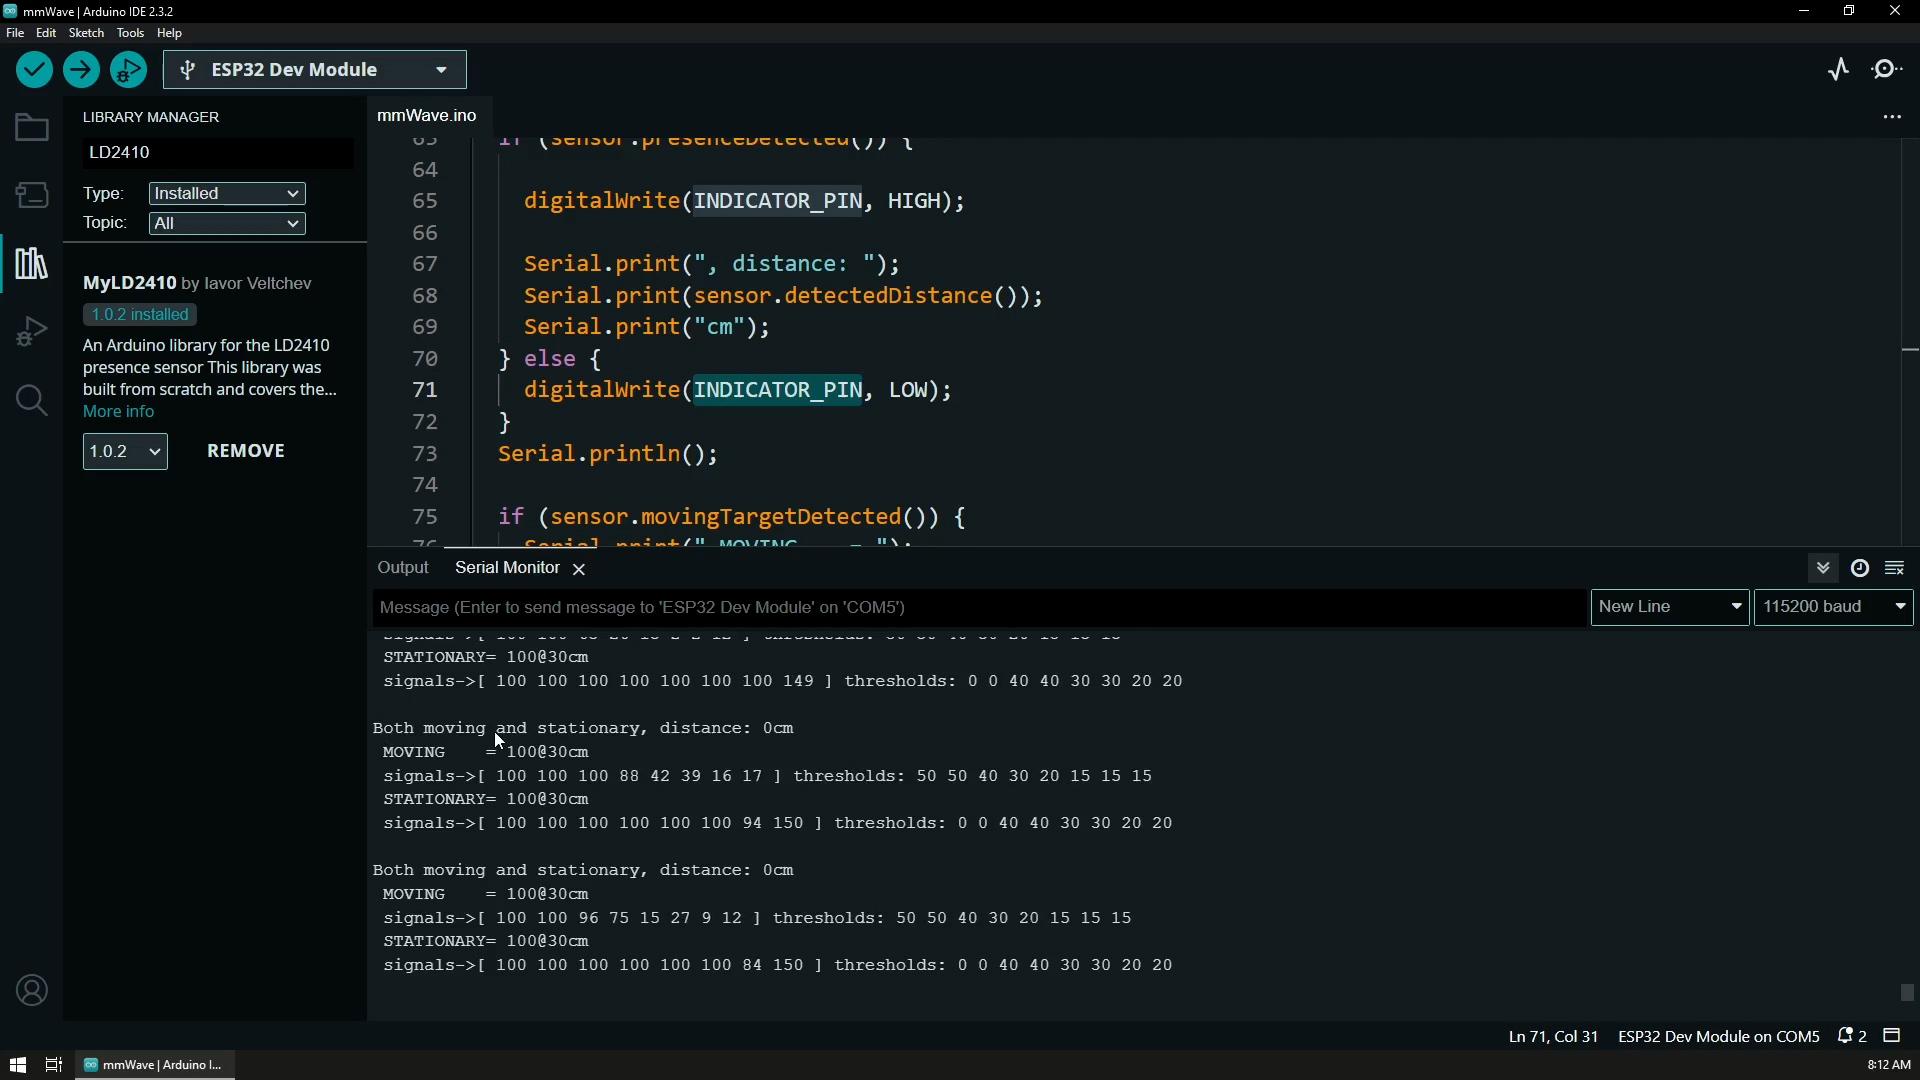Click REMOVE for MyLD2410 library
The height and width of the screenshot is (1080, 1920).
pos(246,452)
